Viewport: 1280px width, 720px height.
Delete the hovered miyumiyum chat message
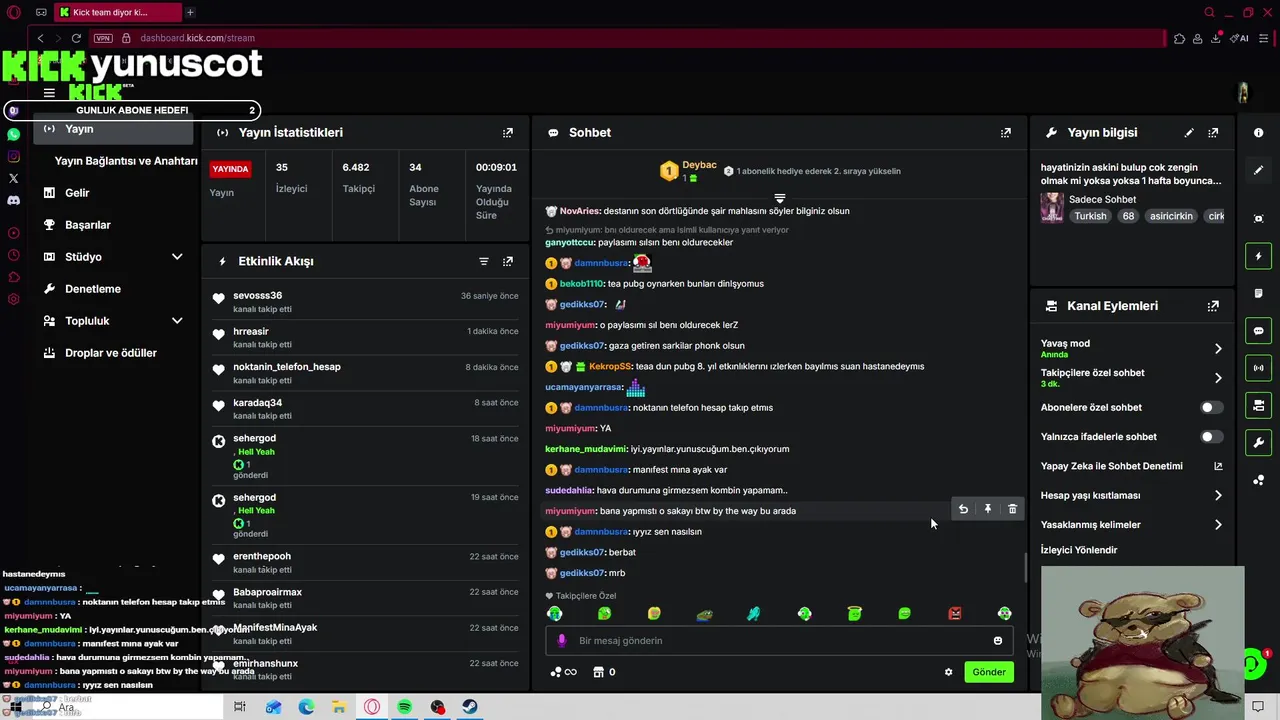[x=1012, y=509]
